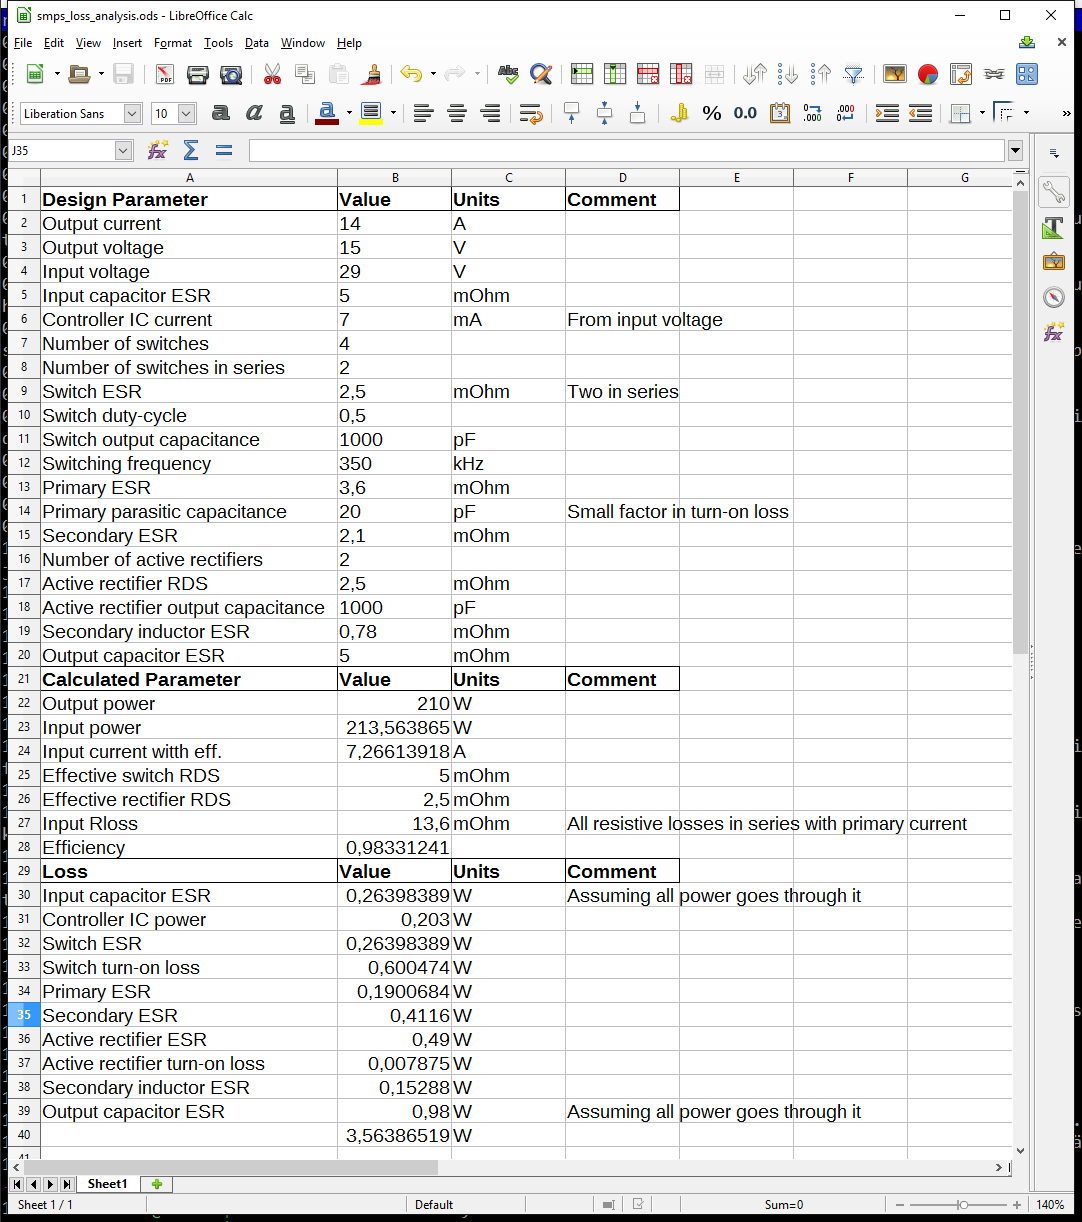Open the Name Box dropdown
The height and width of the screenshot is (1222, 1082).
coord(124,151)
